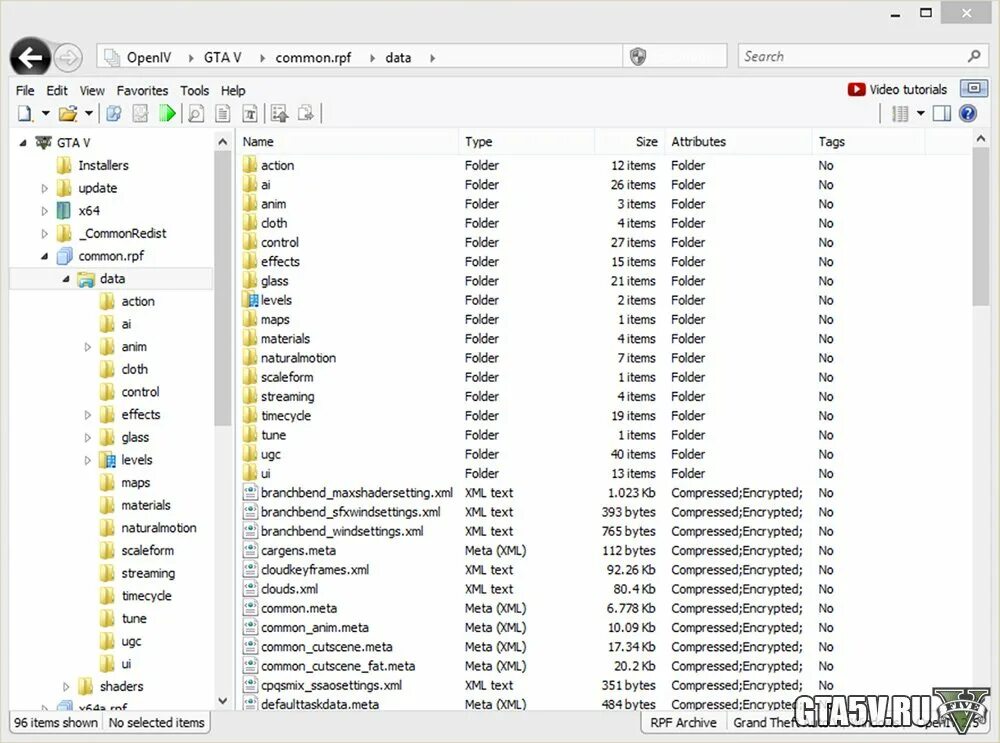Click the Search input field
The height and width of the screenshot is (743, 1000).
(x=864, y=56)
